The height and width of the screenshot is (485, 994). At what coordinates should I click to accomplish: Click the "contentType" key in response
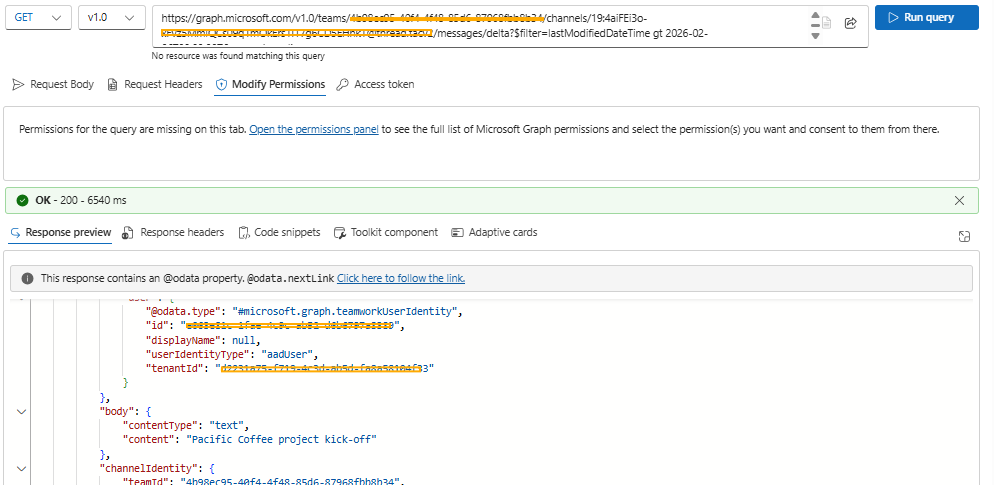pyautogui.click(x=160, y=425)
